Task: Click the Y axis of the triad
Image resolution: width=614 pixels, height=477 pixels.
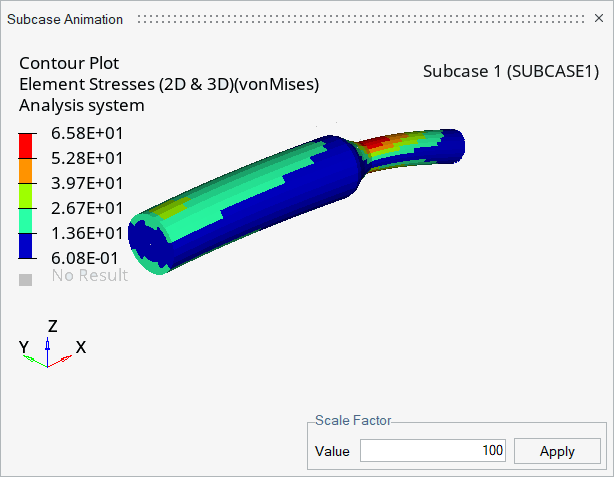Action: (x=34, y=361)
